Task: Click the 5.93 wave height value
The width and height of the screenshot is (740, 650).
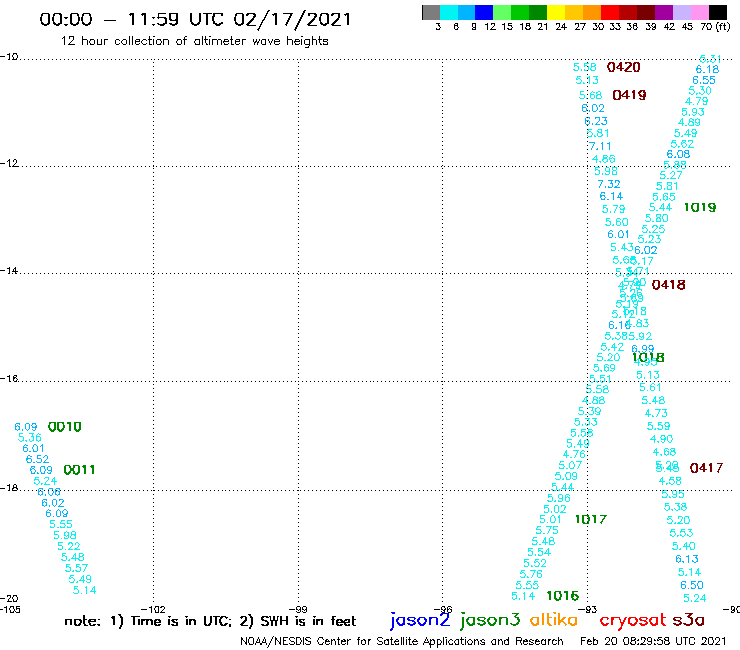Action: tap(693, 112)
